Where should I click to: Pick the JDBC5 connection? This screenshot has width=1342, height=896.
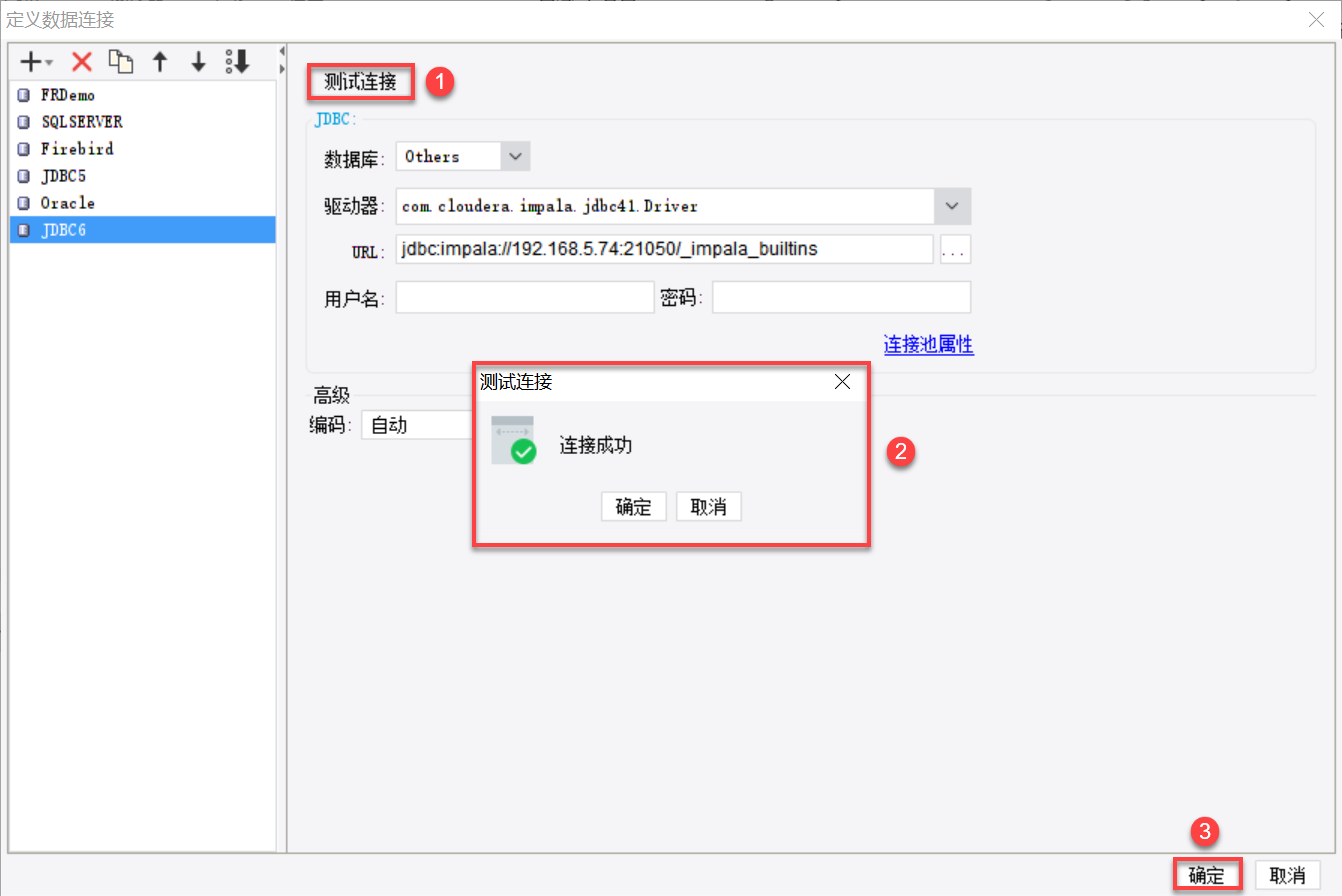click(x=142, y=176)
